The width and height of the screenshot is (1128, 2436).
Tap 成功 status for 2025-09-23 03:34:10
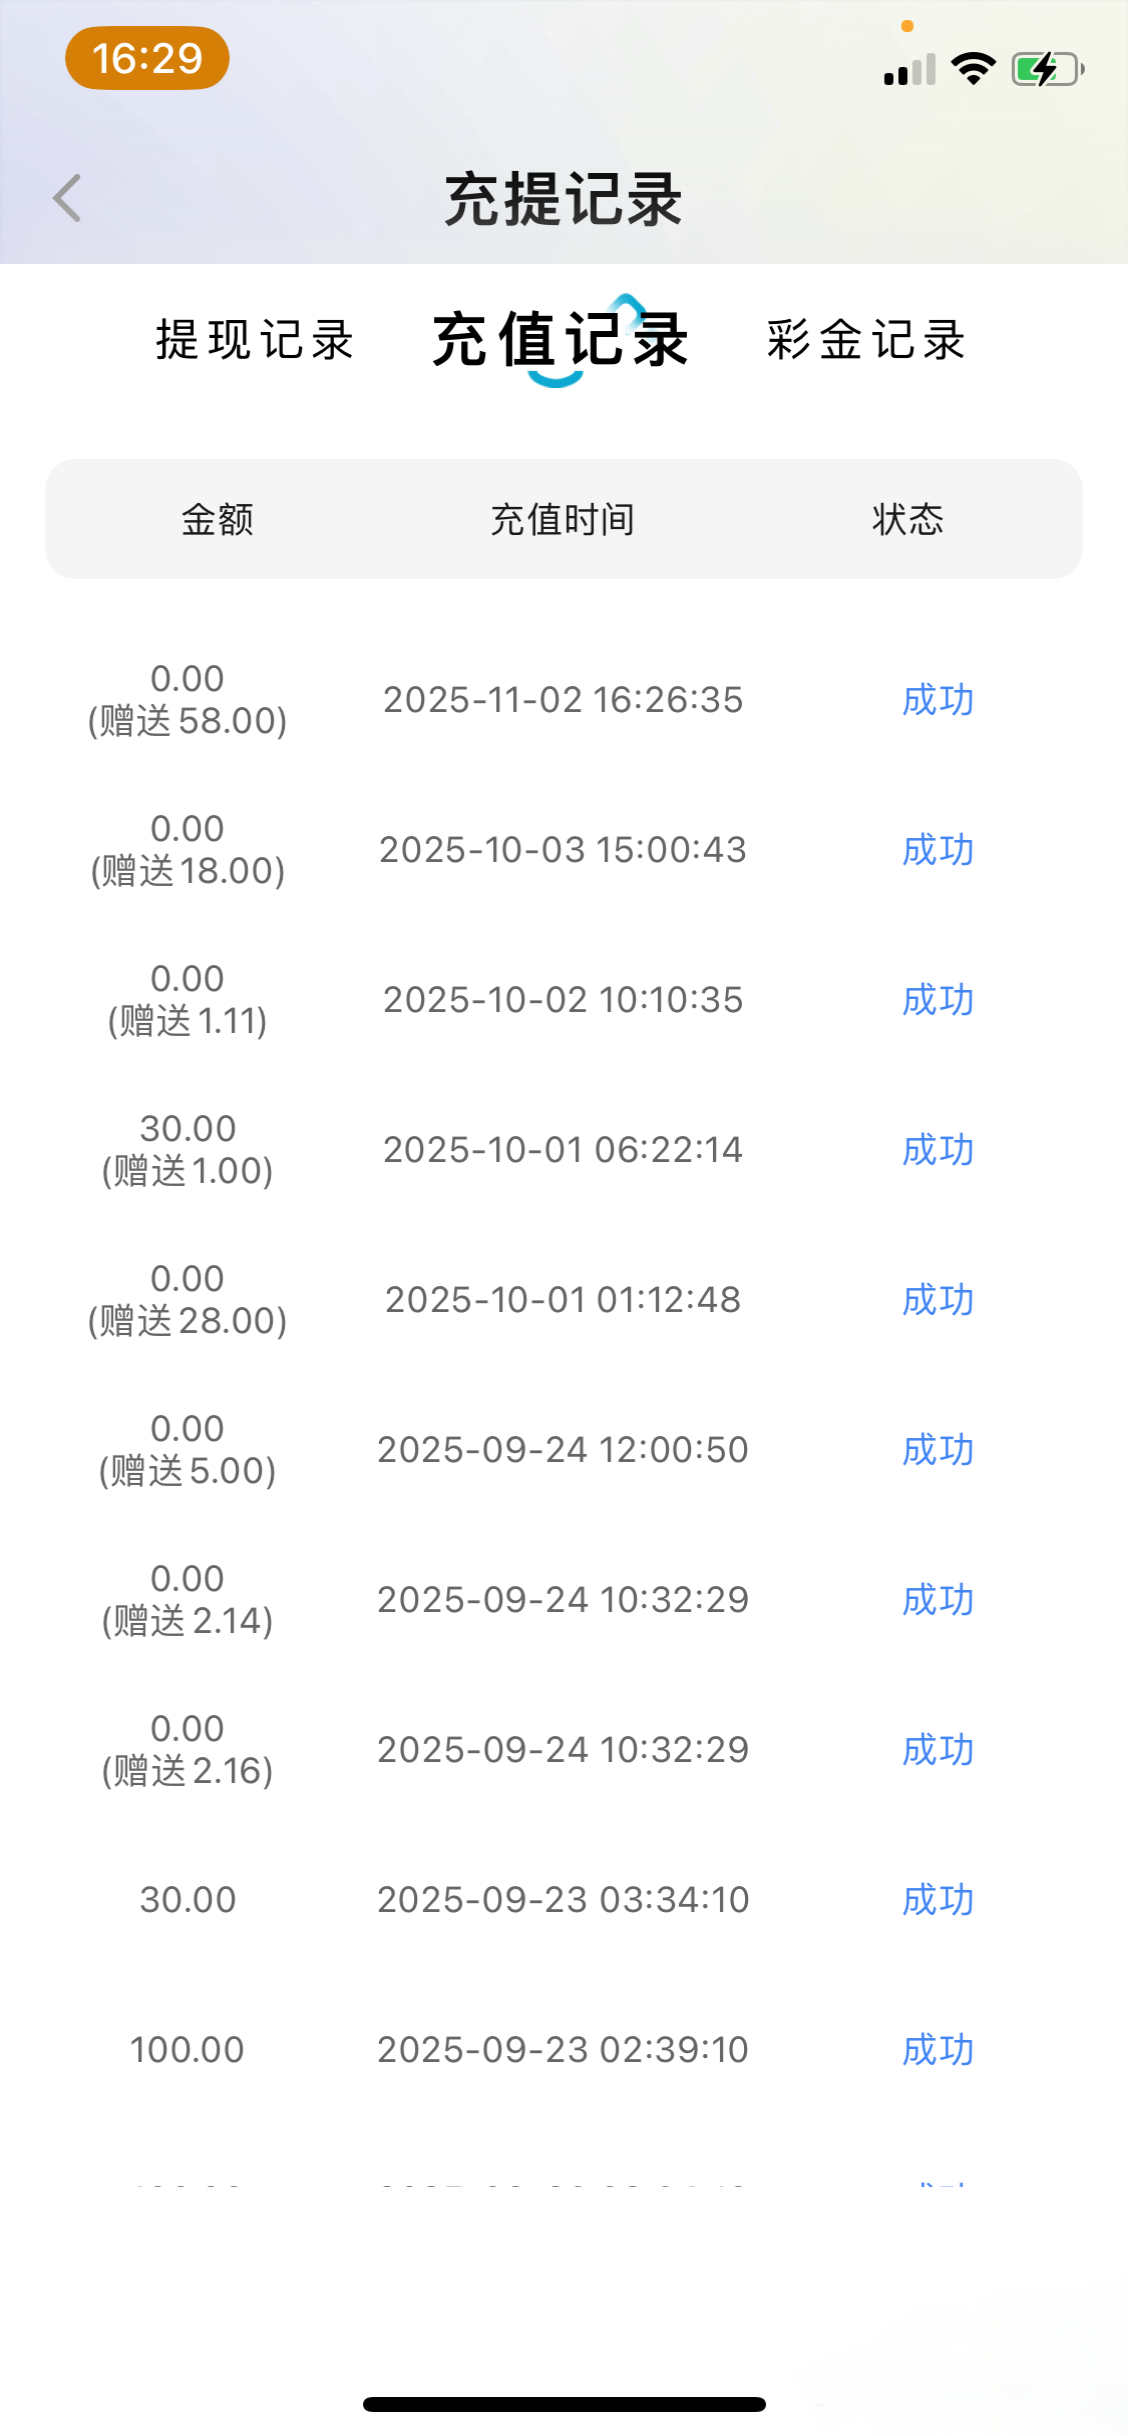pyautogui.click(x=937, y=1900)
